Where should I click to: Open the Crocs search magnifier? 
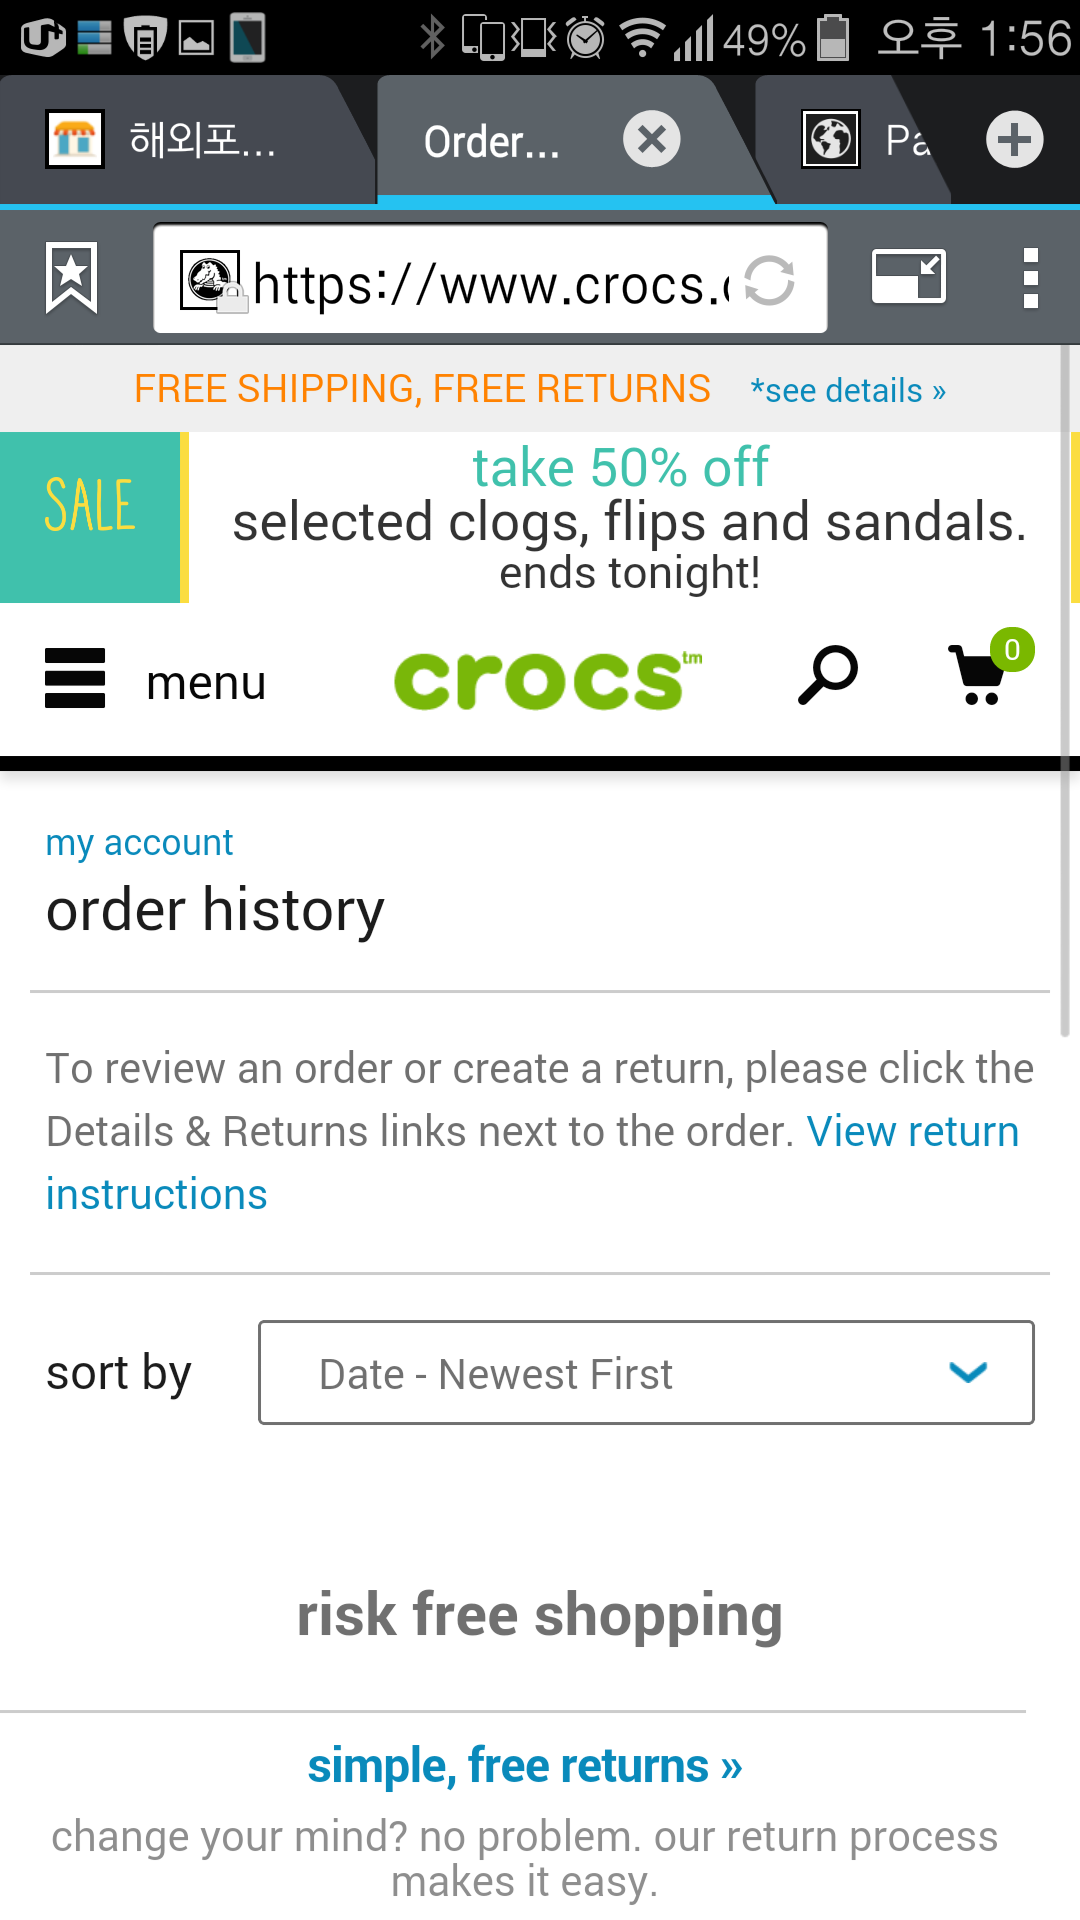[827, 676]
